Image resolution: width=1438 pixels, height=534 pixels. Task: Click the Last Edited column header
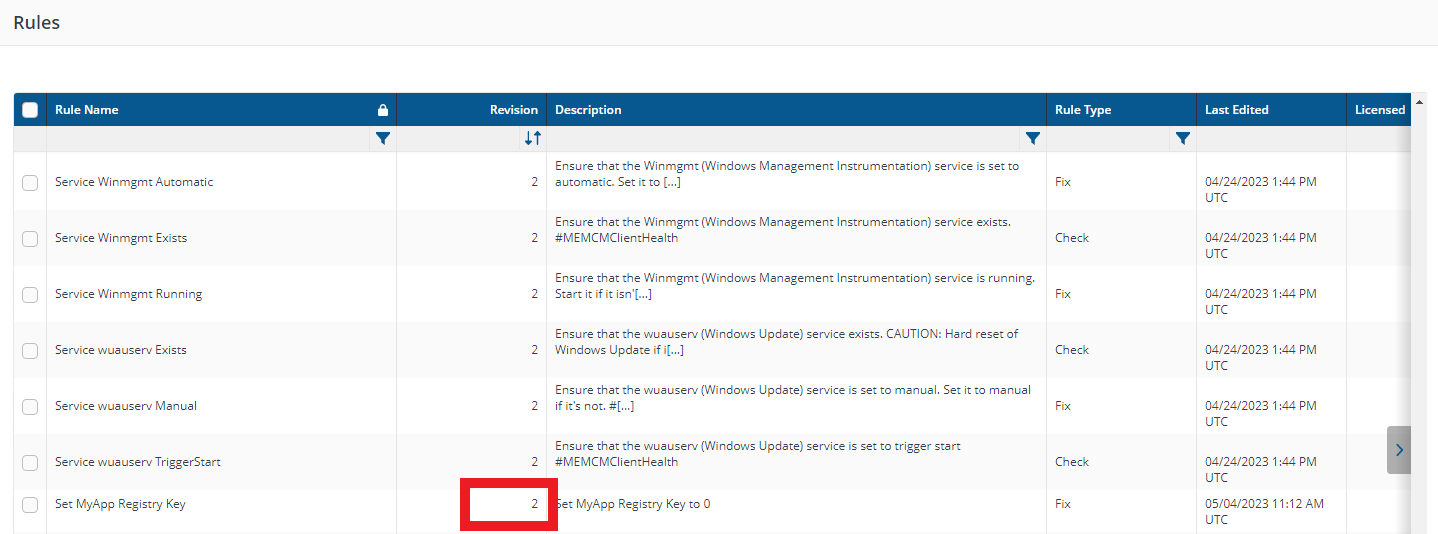tap(1237, 110)
